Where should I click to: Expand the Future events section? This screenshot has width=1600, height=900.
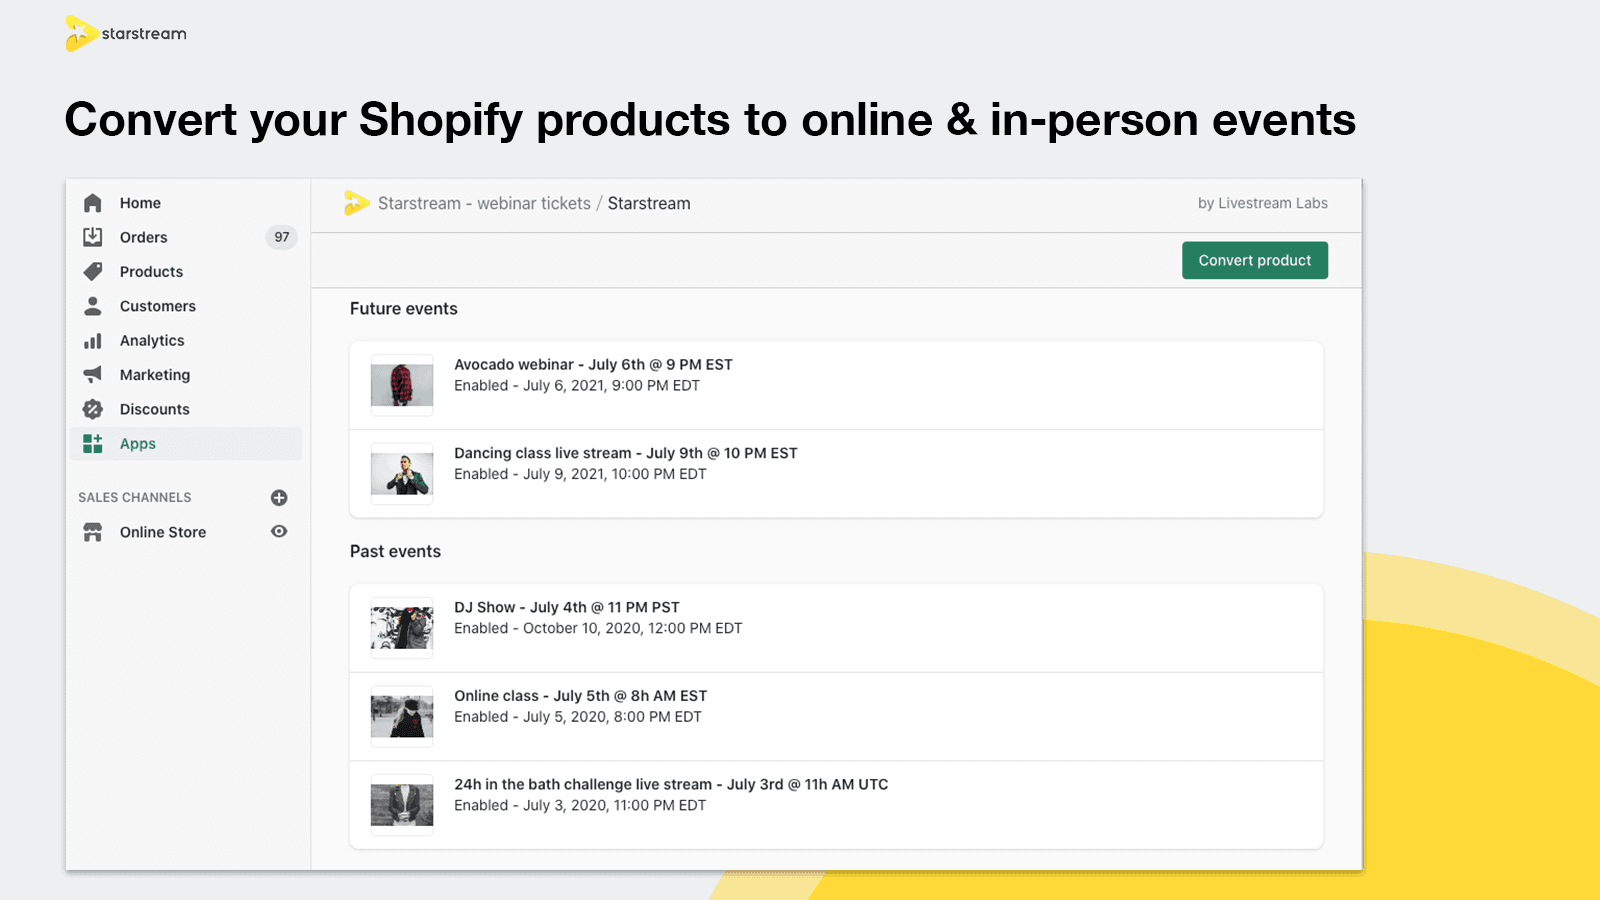pyautogui.click(x=403, y=308)
